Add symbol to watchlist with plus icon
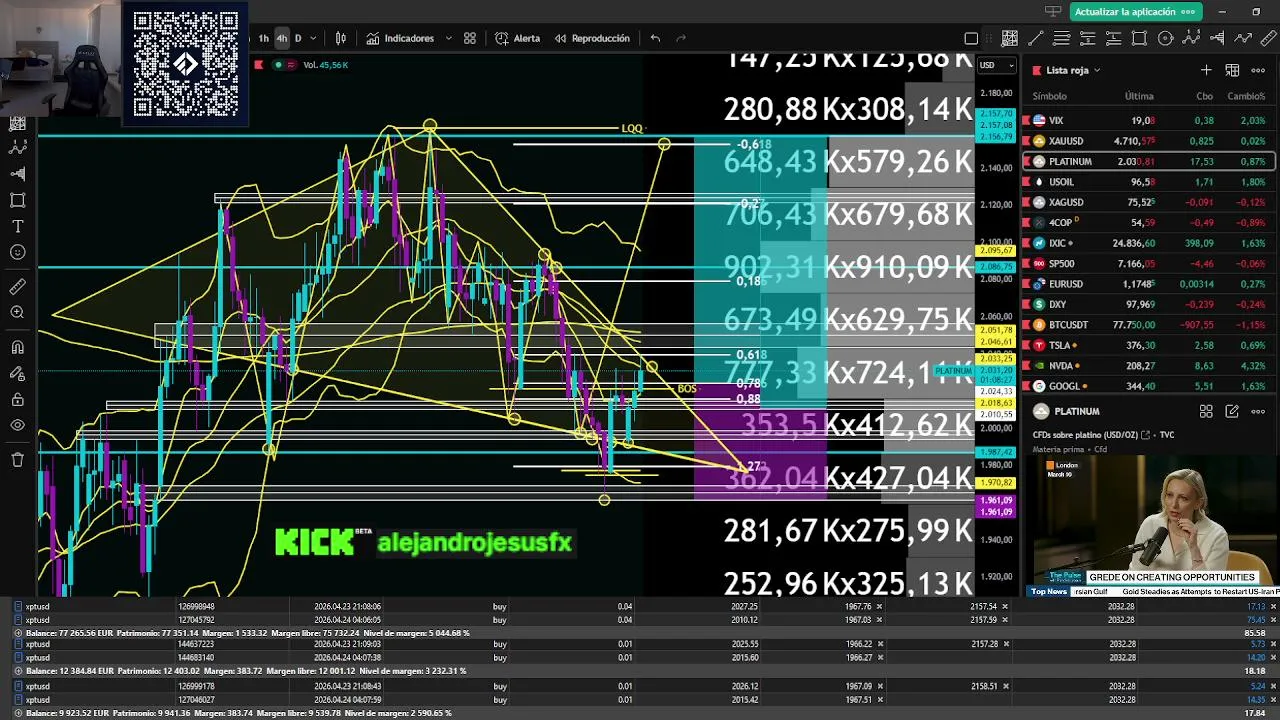Screen dimensions: 1280x720 click(x=1206, y=70)
